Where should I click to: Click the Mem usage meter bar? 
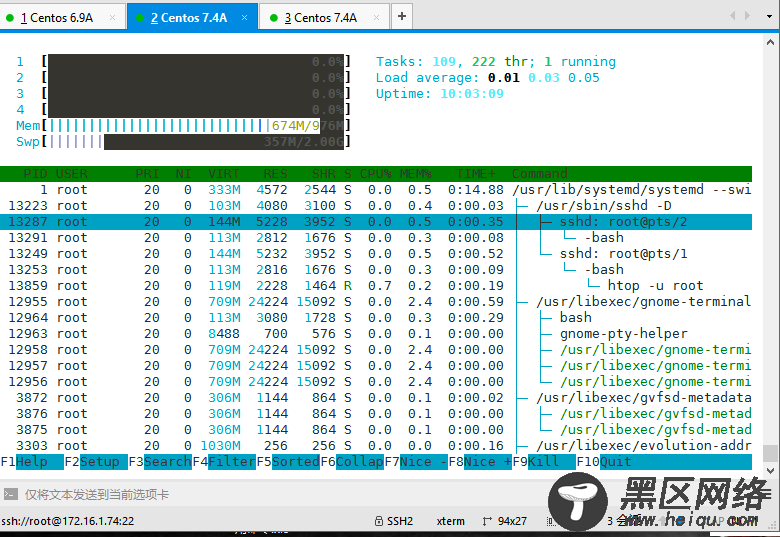[x=196, y=126]
